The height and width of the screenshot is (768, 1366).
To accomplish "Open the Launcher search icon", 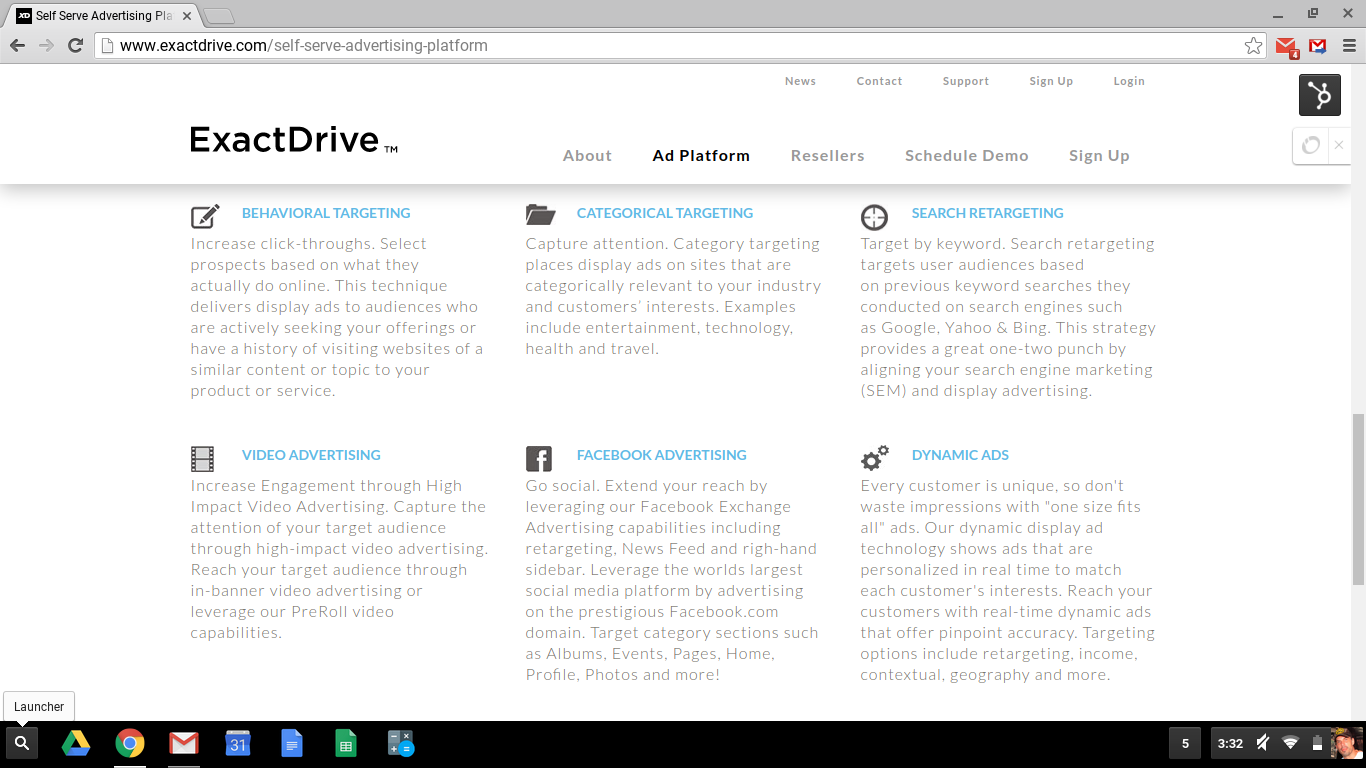I will click(22, 743).
